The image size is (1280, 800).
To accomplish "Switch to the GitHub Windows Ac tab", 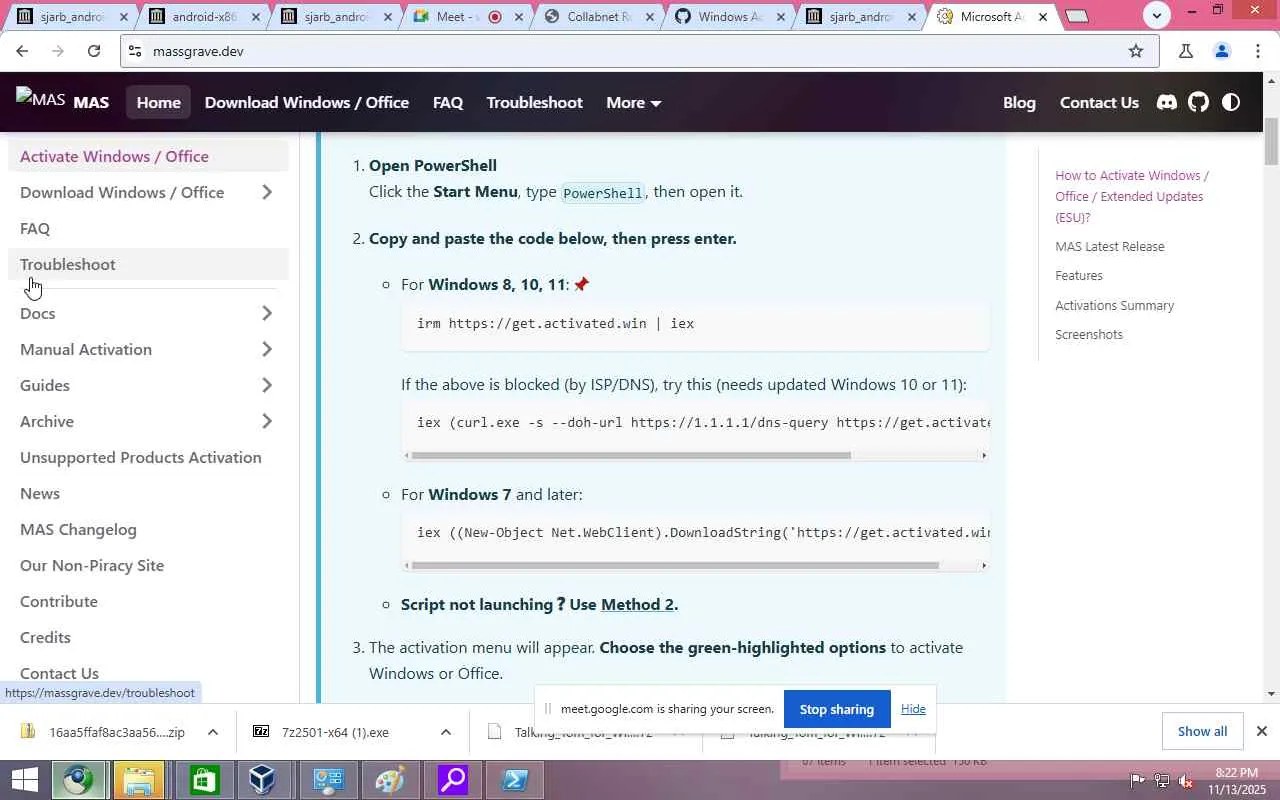I will pos(730,17).
